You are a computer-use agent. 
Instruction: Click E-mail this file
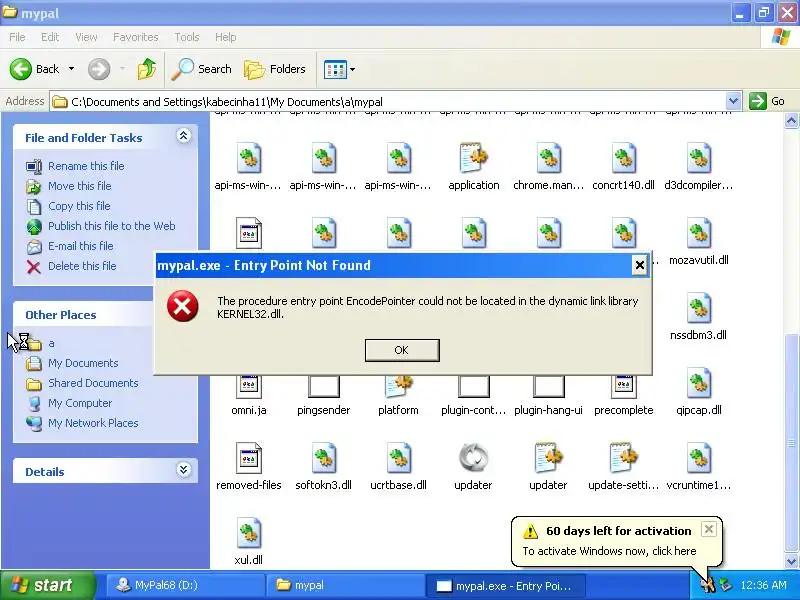81,245
